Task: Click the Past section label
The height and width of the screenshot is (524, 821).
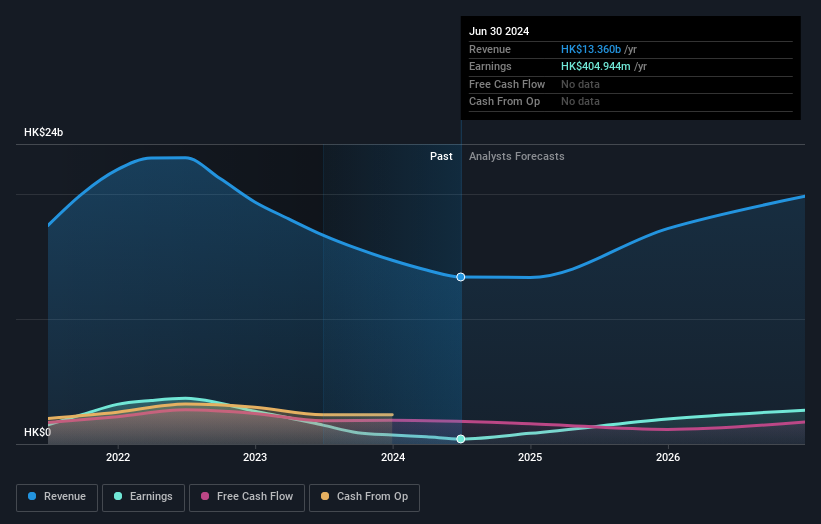Action: (x=441, y=156)
